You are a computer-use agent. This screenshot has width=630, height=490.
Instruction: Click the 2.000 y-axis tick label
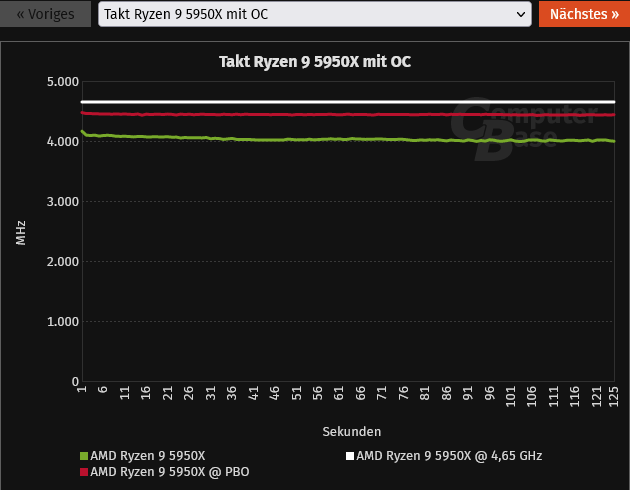point(63,261)
